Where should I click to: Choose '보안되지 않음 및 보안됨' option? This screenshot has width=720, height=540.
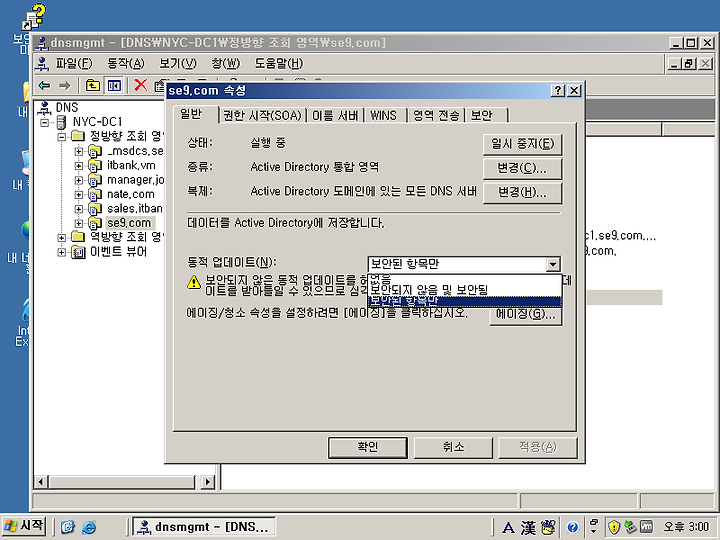(x=464, y=290)
